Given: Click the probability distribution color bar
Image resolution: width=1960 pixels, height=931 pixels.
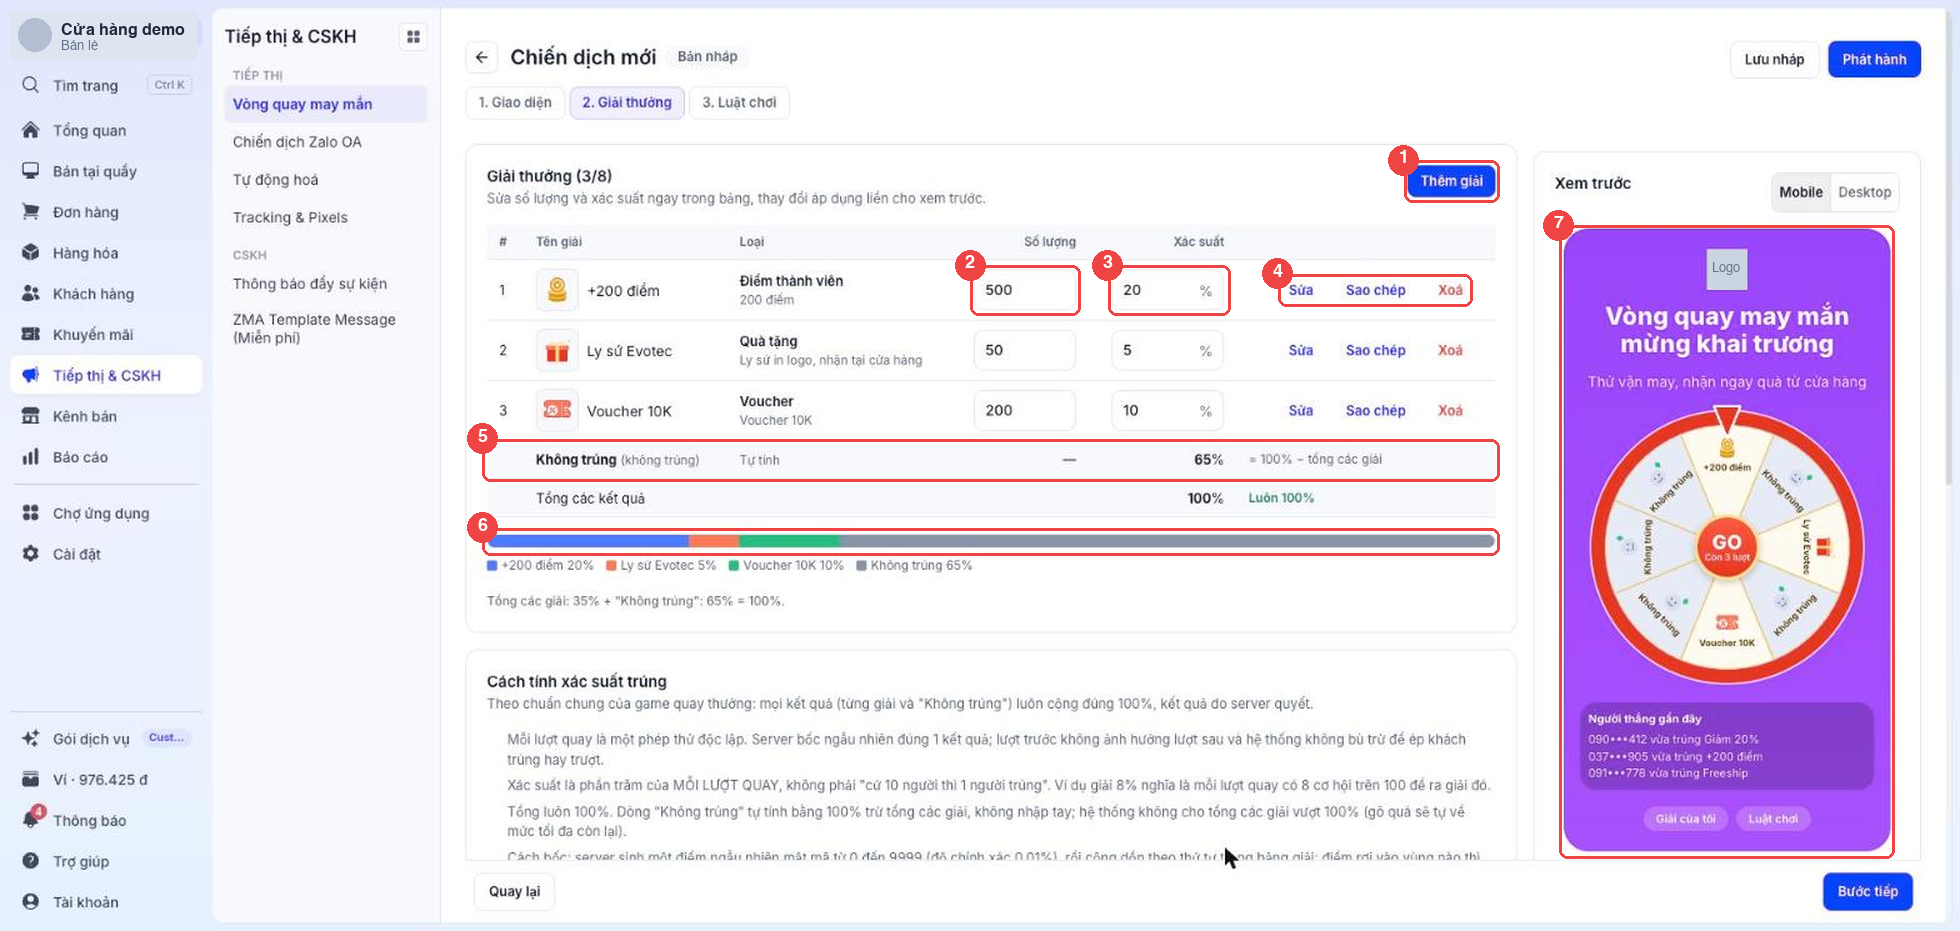Looking at the screenshot, I should [x=990, y=541].
